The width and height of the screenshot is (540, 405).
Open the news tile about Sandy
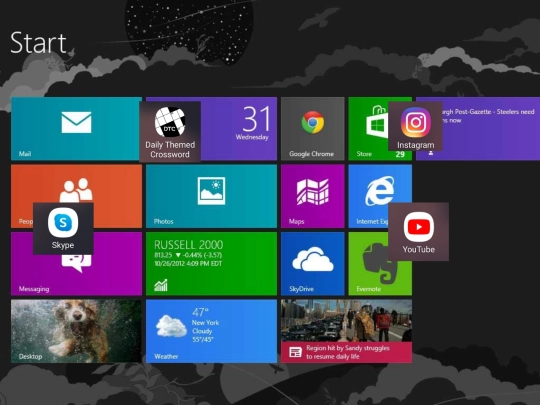click(346, 331)
